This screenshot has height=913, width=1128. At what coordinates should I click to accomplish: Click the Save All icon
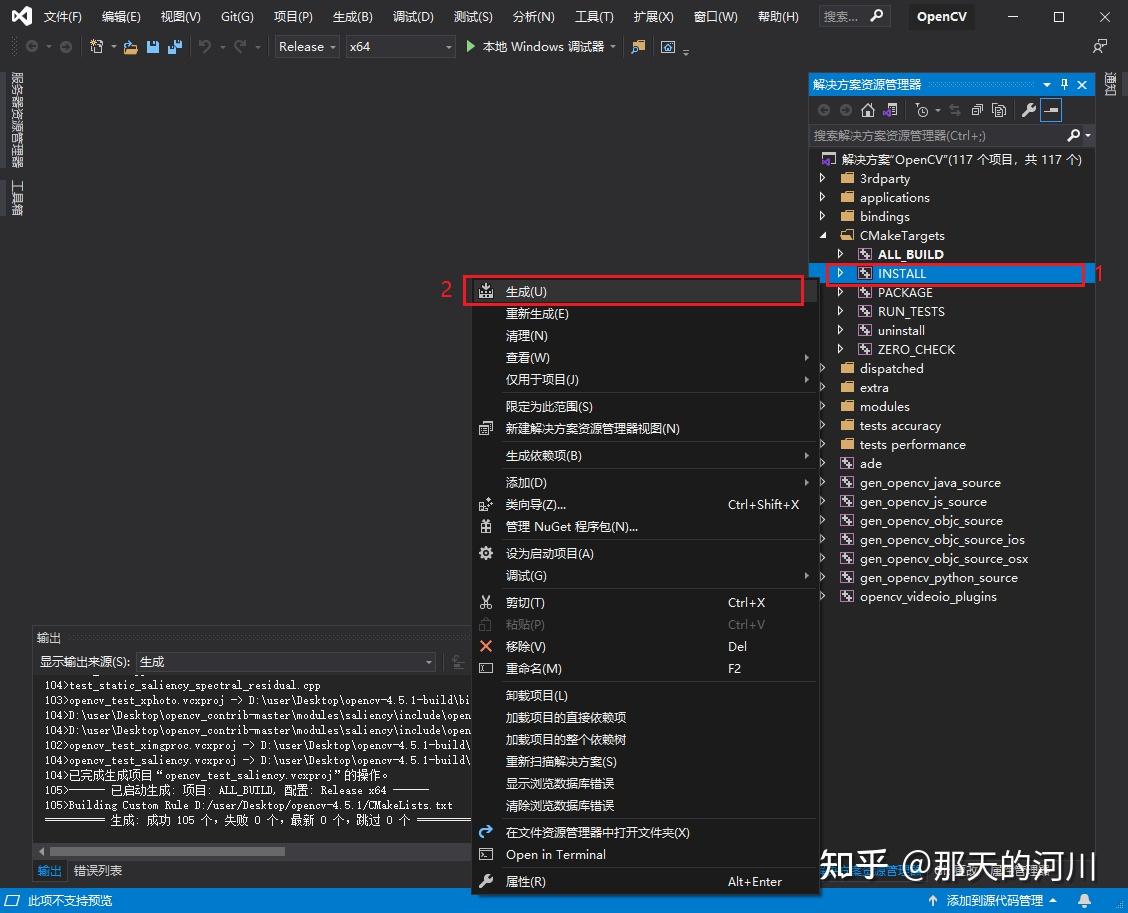[x=175, y=47]
